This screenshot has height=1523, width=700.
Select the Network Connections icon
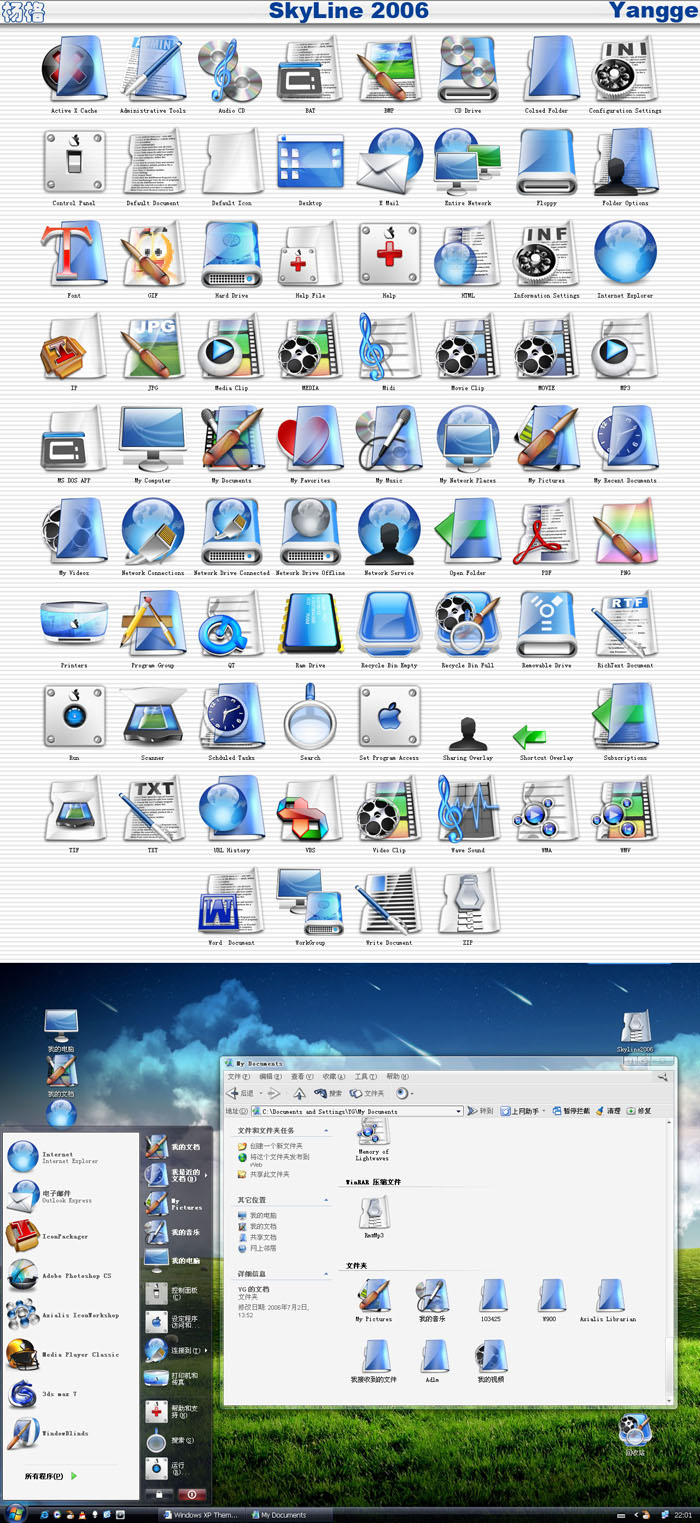click(x=152, y=531)
